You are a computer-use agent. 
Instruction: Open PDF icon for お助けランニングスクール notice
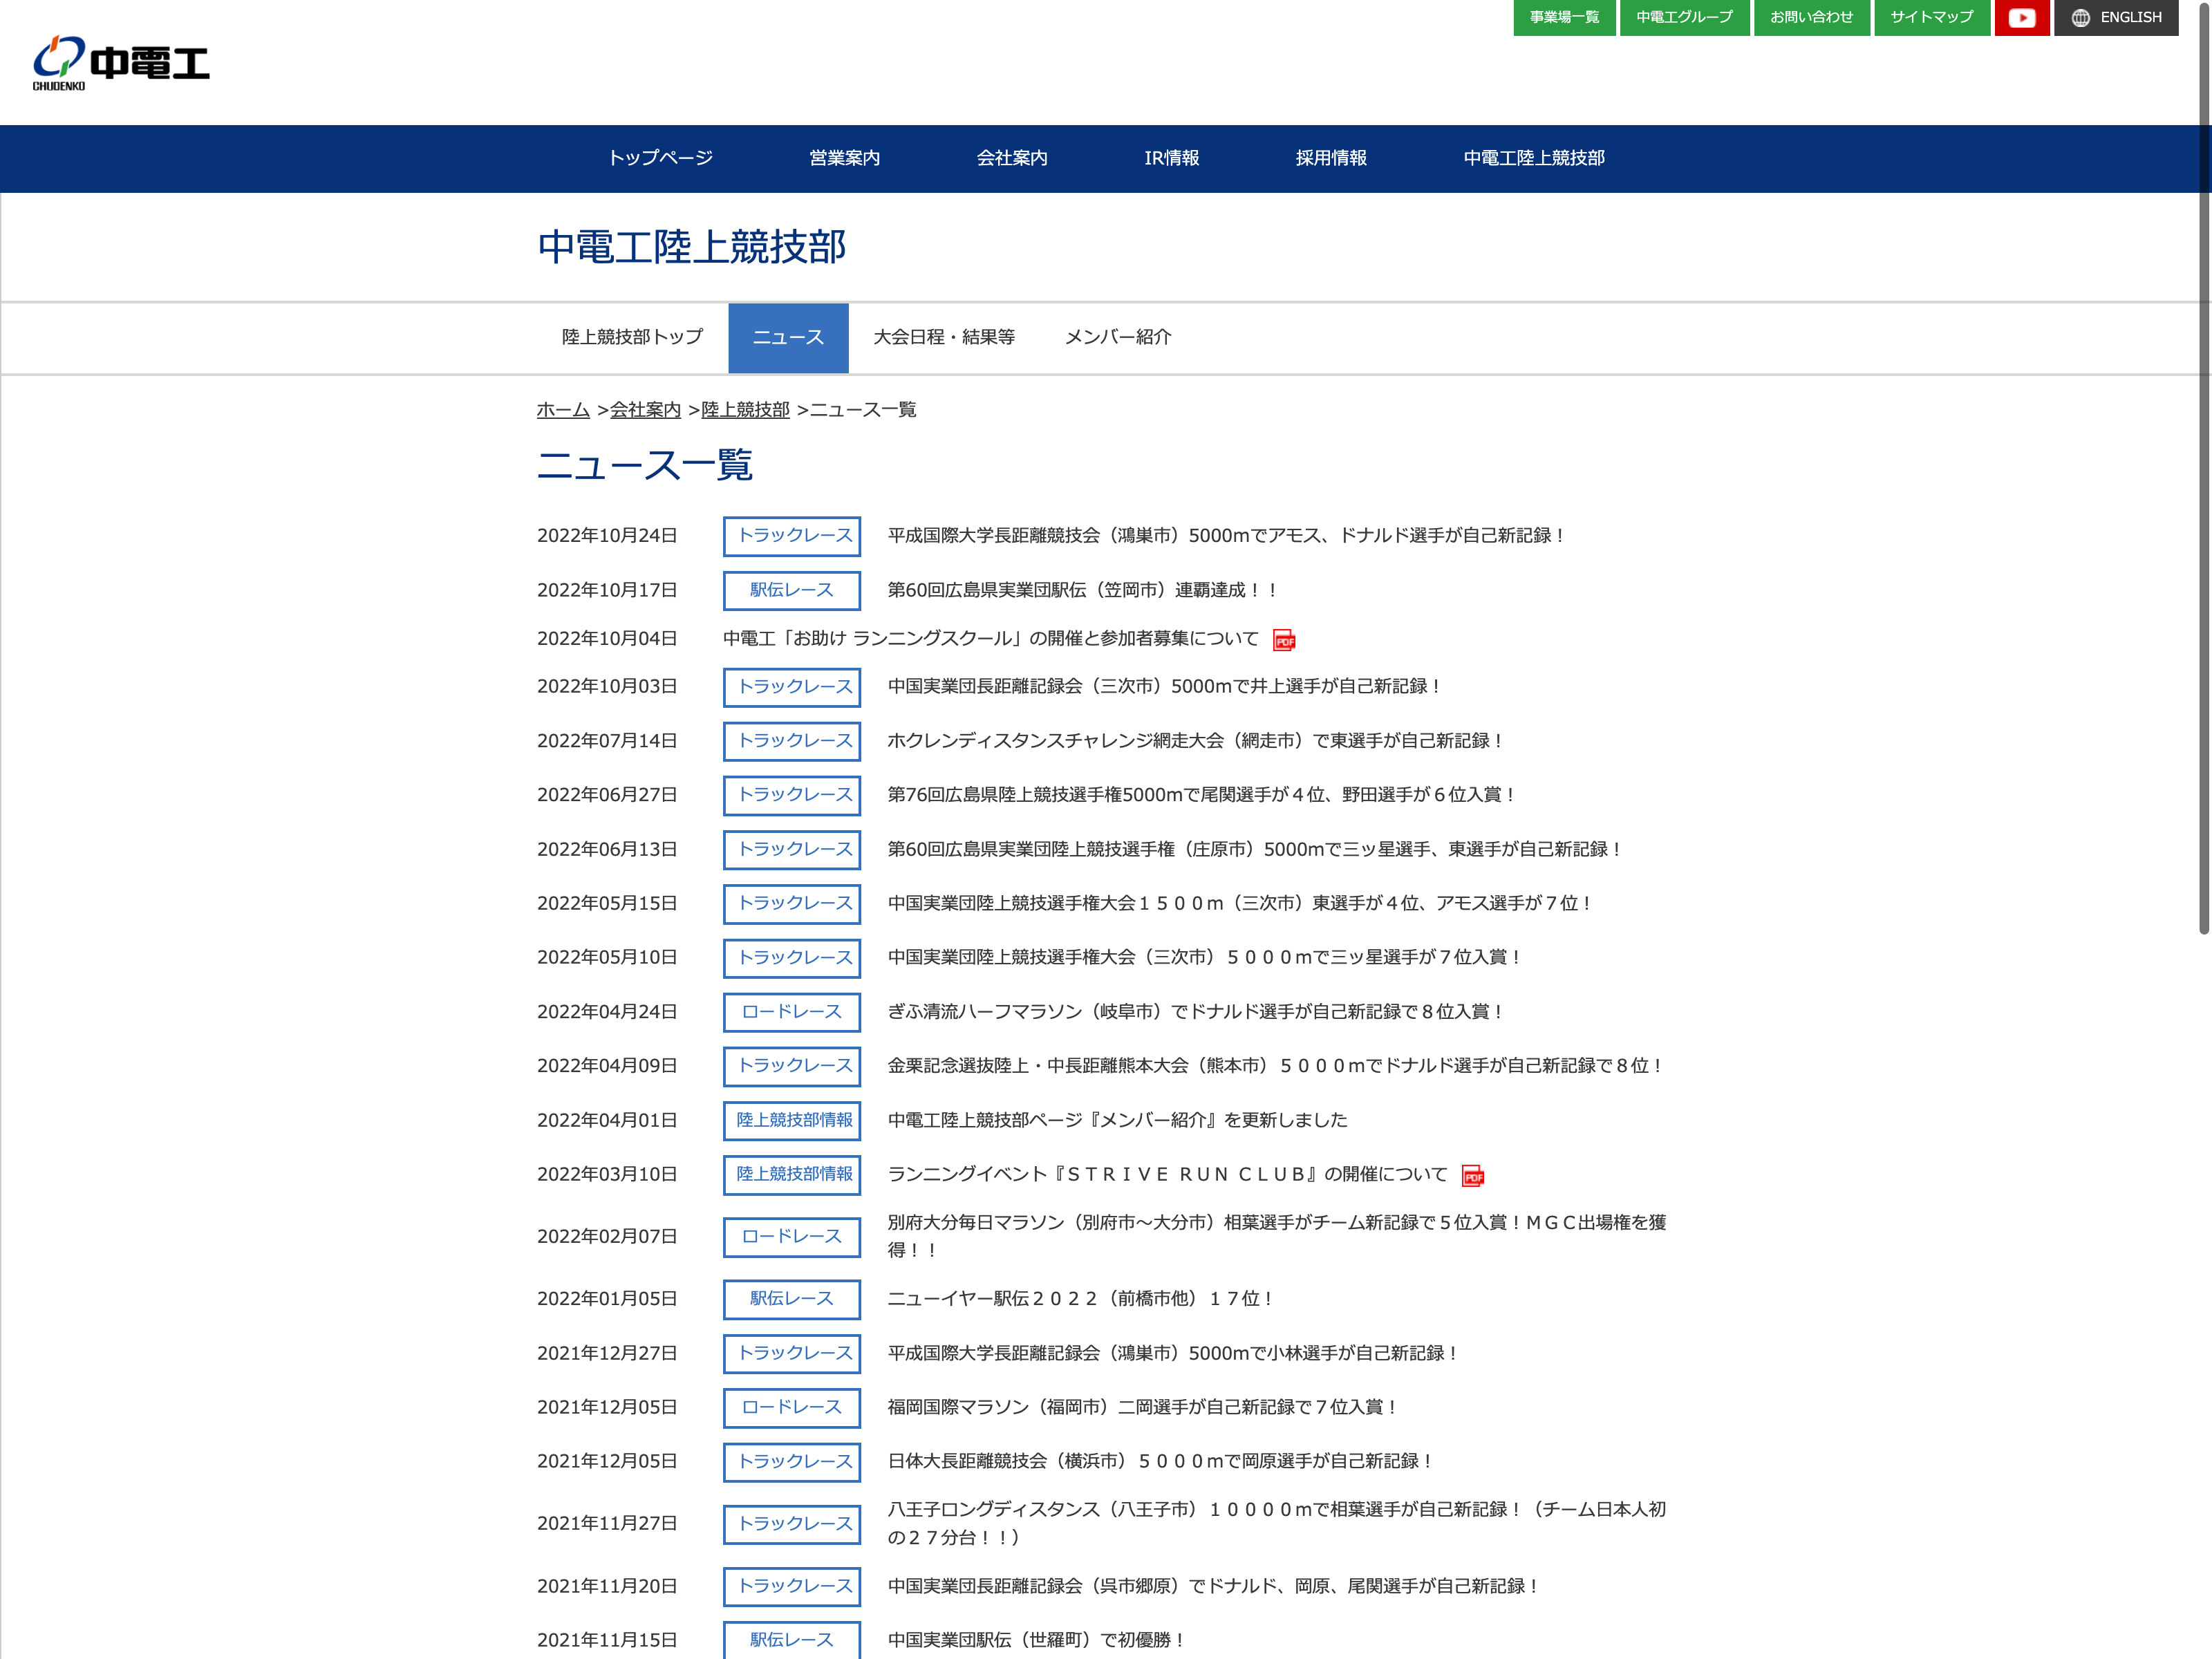[1284, 640]
